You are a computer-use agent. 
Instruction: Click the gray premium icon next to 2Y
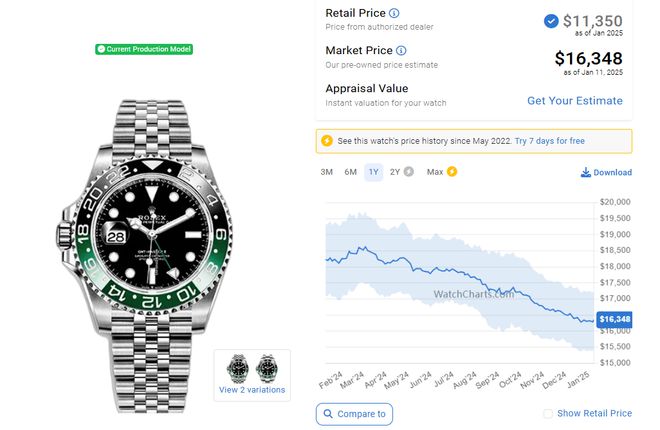[x=409, y=172]
